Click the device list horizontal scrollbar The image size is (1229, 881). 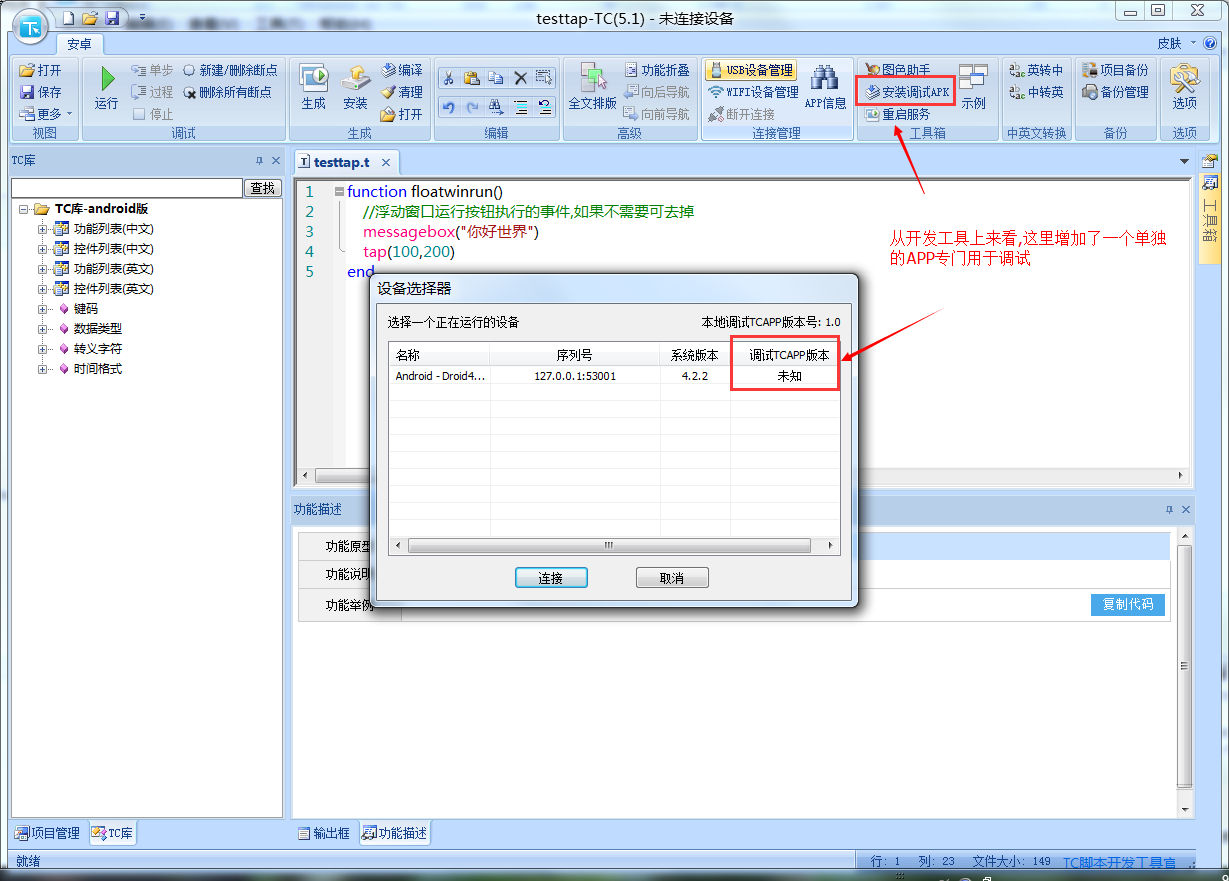[608, 546]
